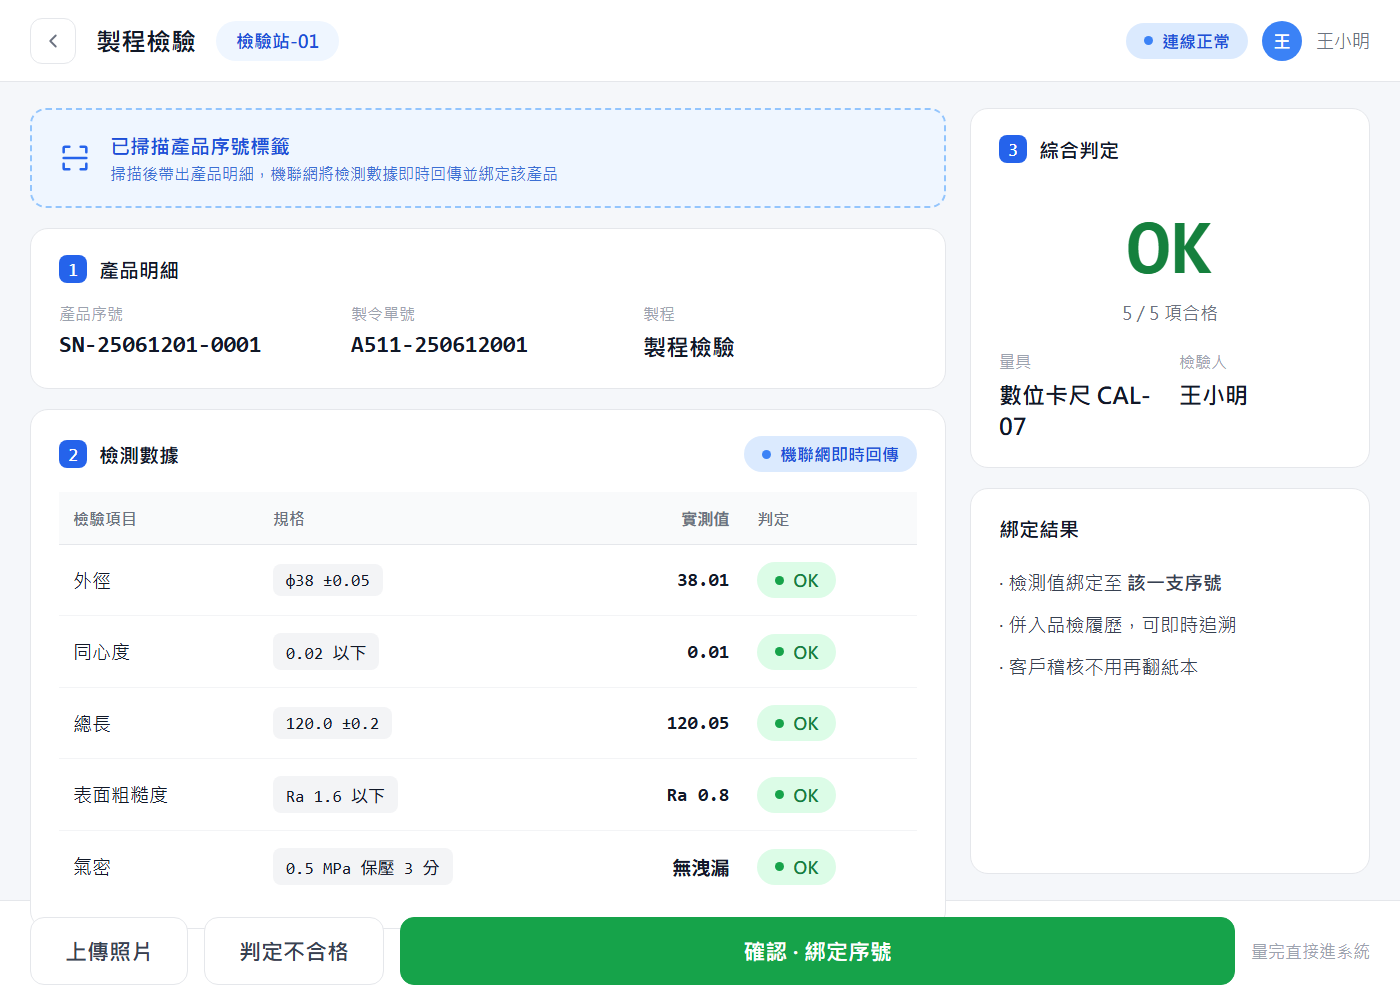
Task: Click the OK badge in the 表面粗糙度 row
Action: click(x=796, y=795)
